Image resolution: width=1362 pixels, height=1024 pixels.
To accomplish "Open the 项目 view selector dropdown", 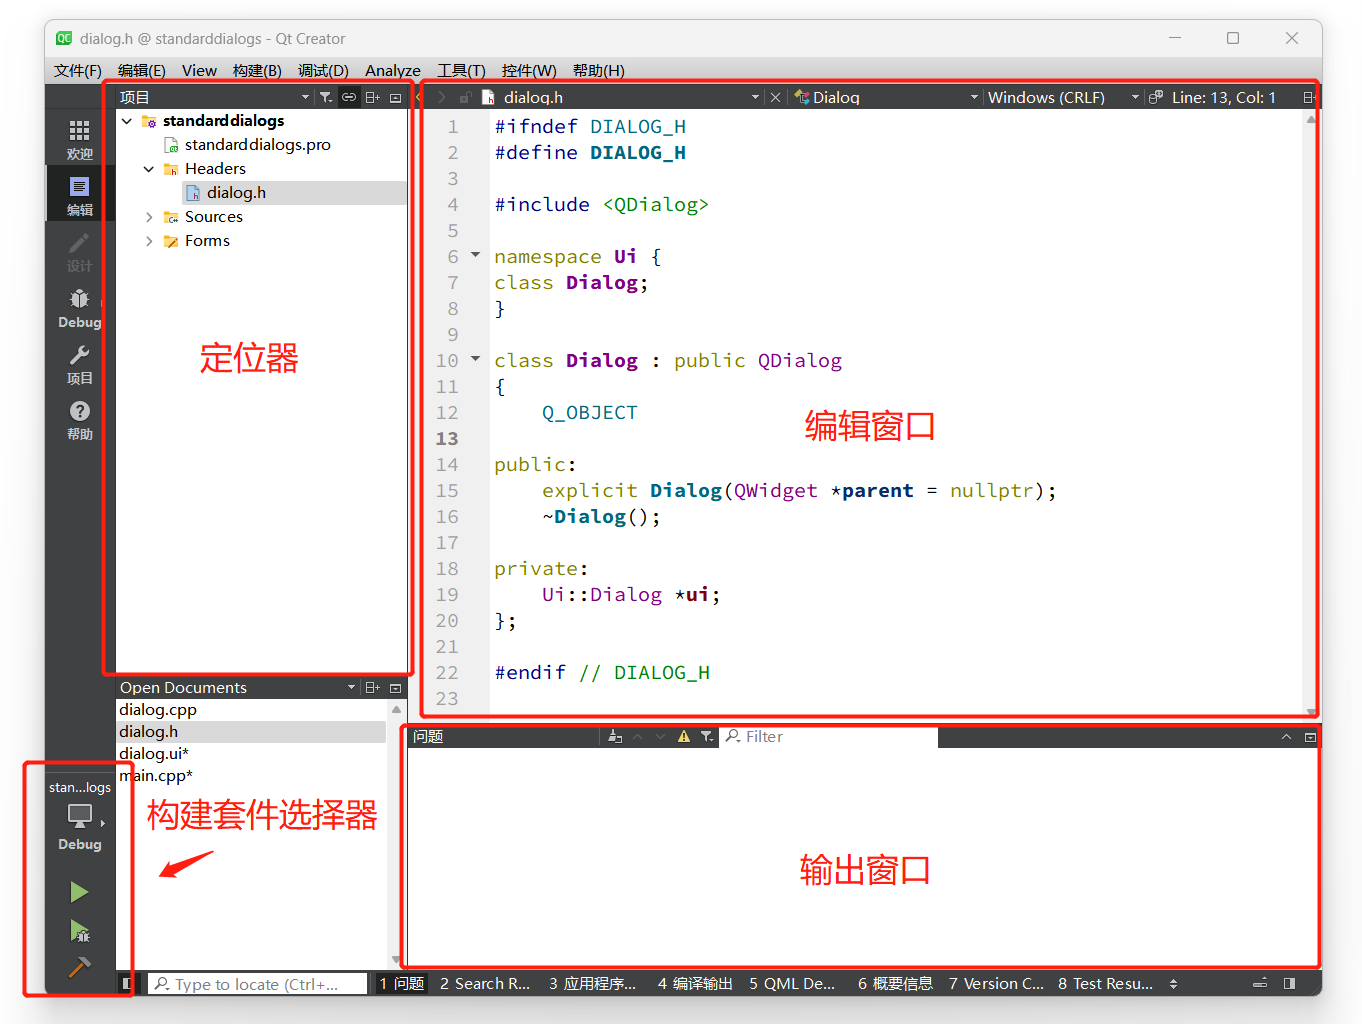I will [x=214, y=97].
